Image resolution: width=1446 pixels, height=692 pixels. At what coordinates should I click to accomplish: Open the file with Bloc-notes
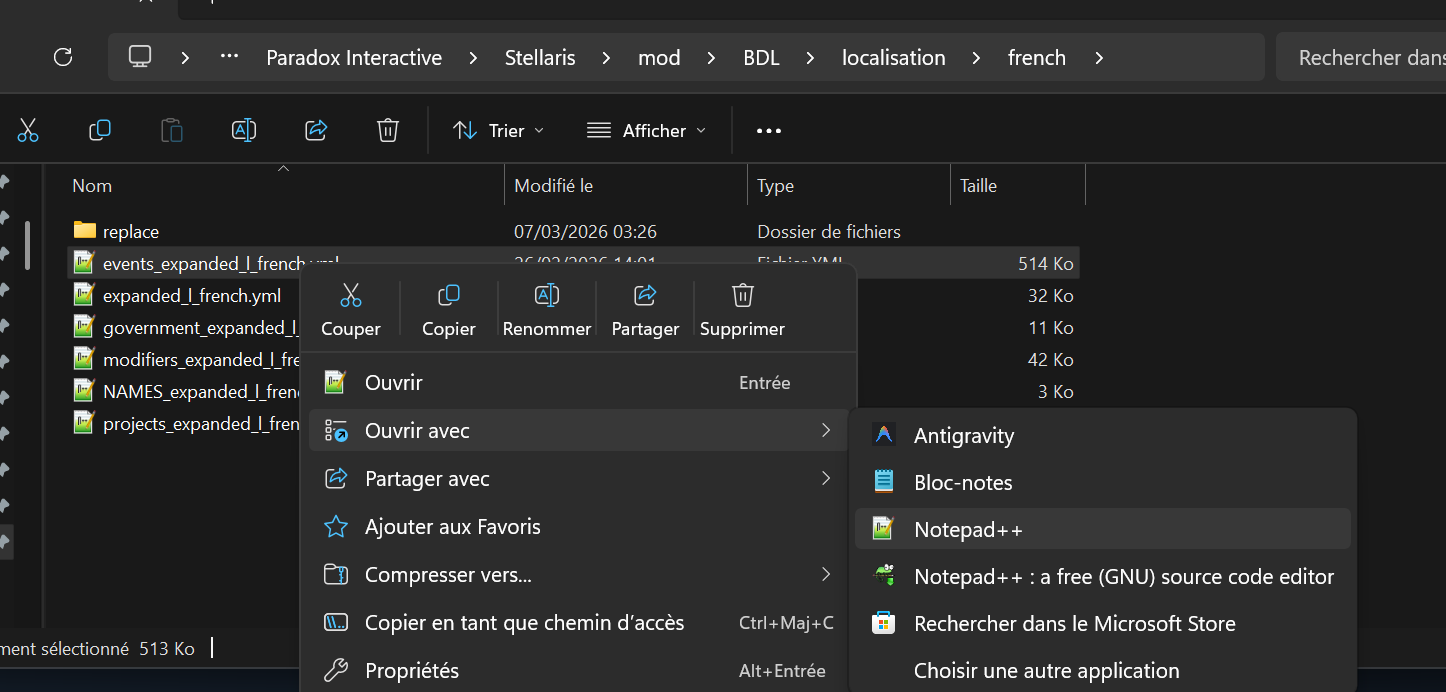coord(1102,482)
